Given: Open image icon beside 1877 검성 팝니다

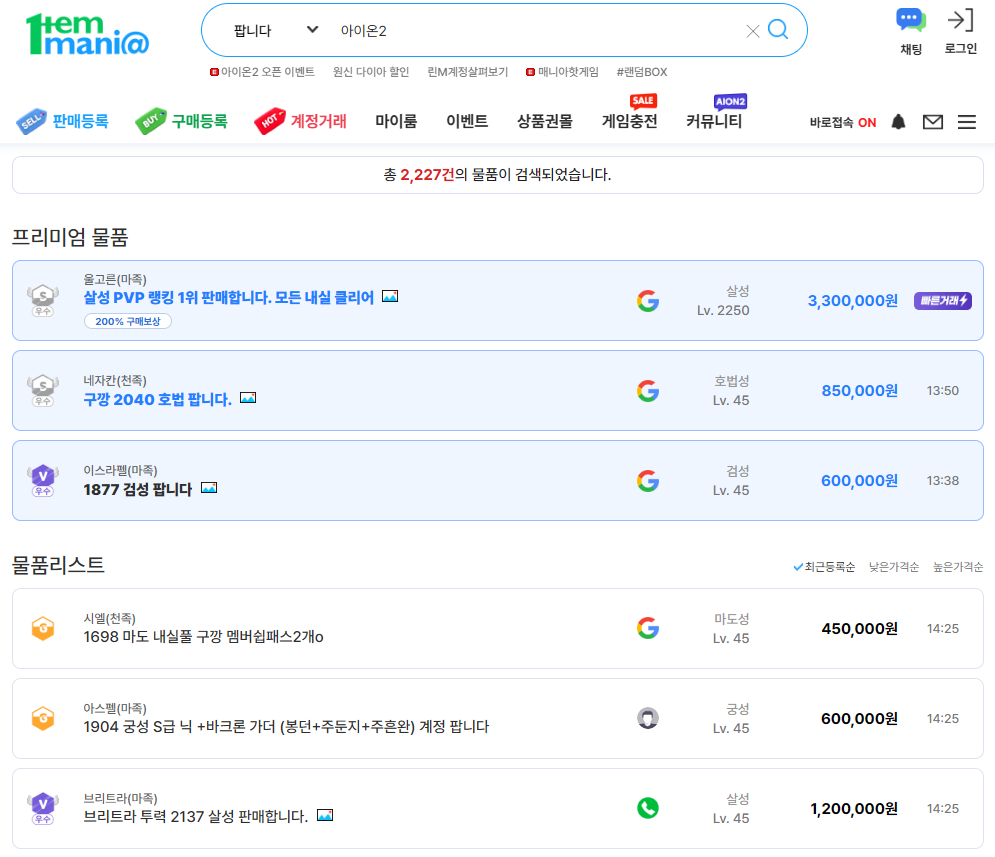Looking at the screenshot, I should [x=209, y=488].
